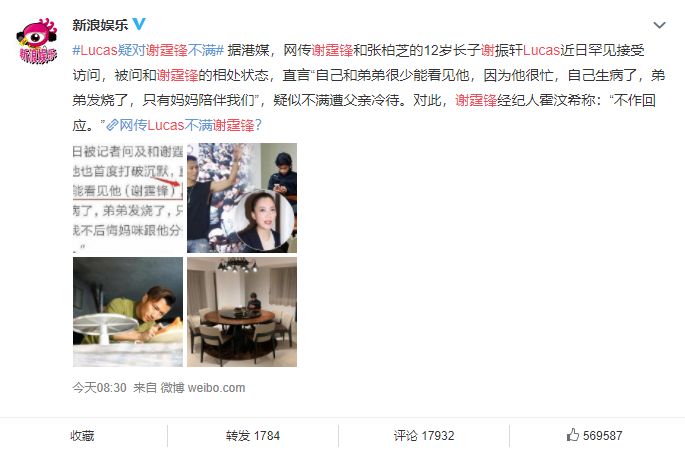The height and width of the screenshot is (455, 685).
Task: Click the link icon before 网传Lucas不满谢霆锋
Action: [x=112, y=125]
